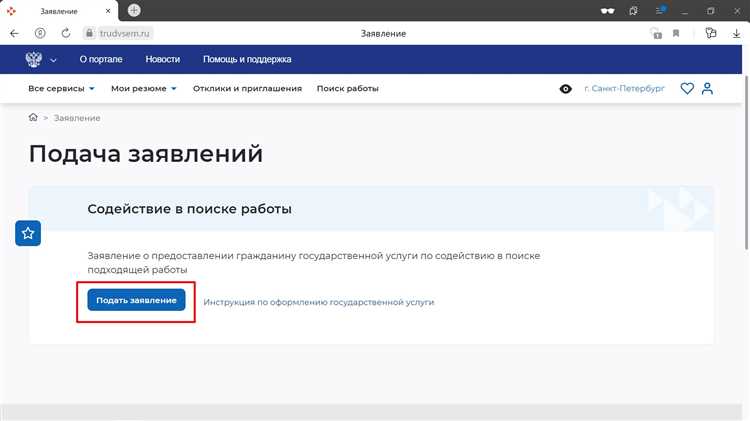Toggle the accessibility eye icon

[x=565, y=89]
